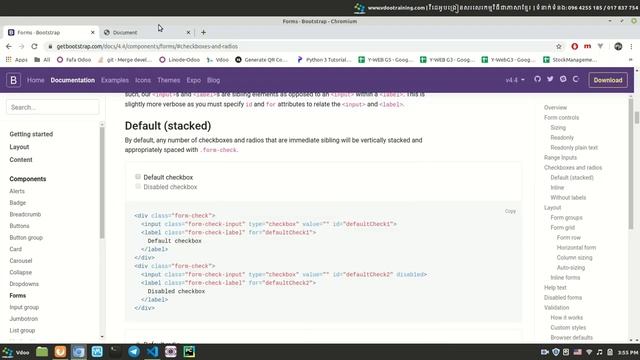
Task: Open the browser profile avatar
Action: [618, 47]
